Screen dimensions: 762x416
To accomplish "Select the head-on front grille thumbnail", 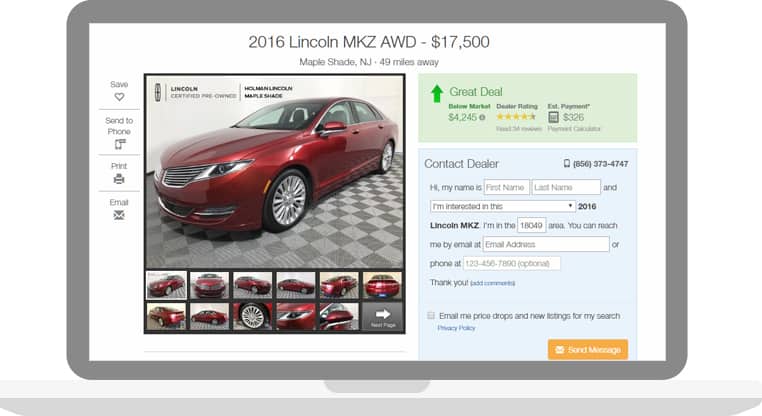I will click(x=209, y=285).
